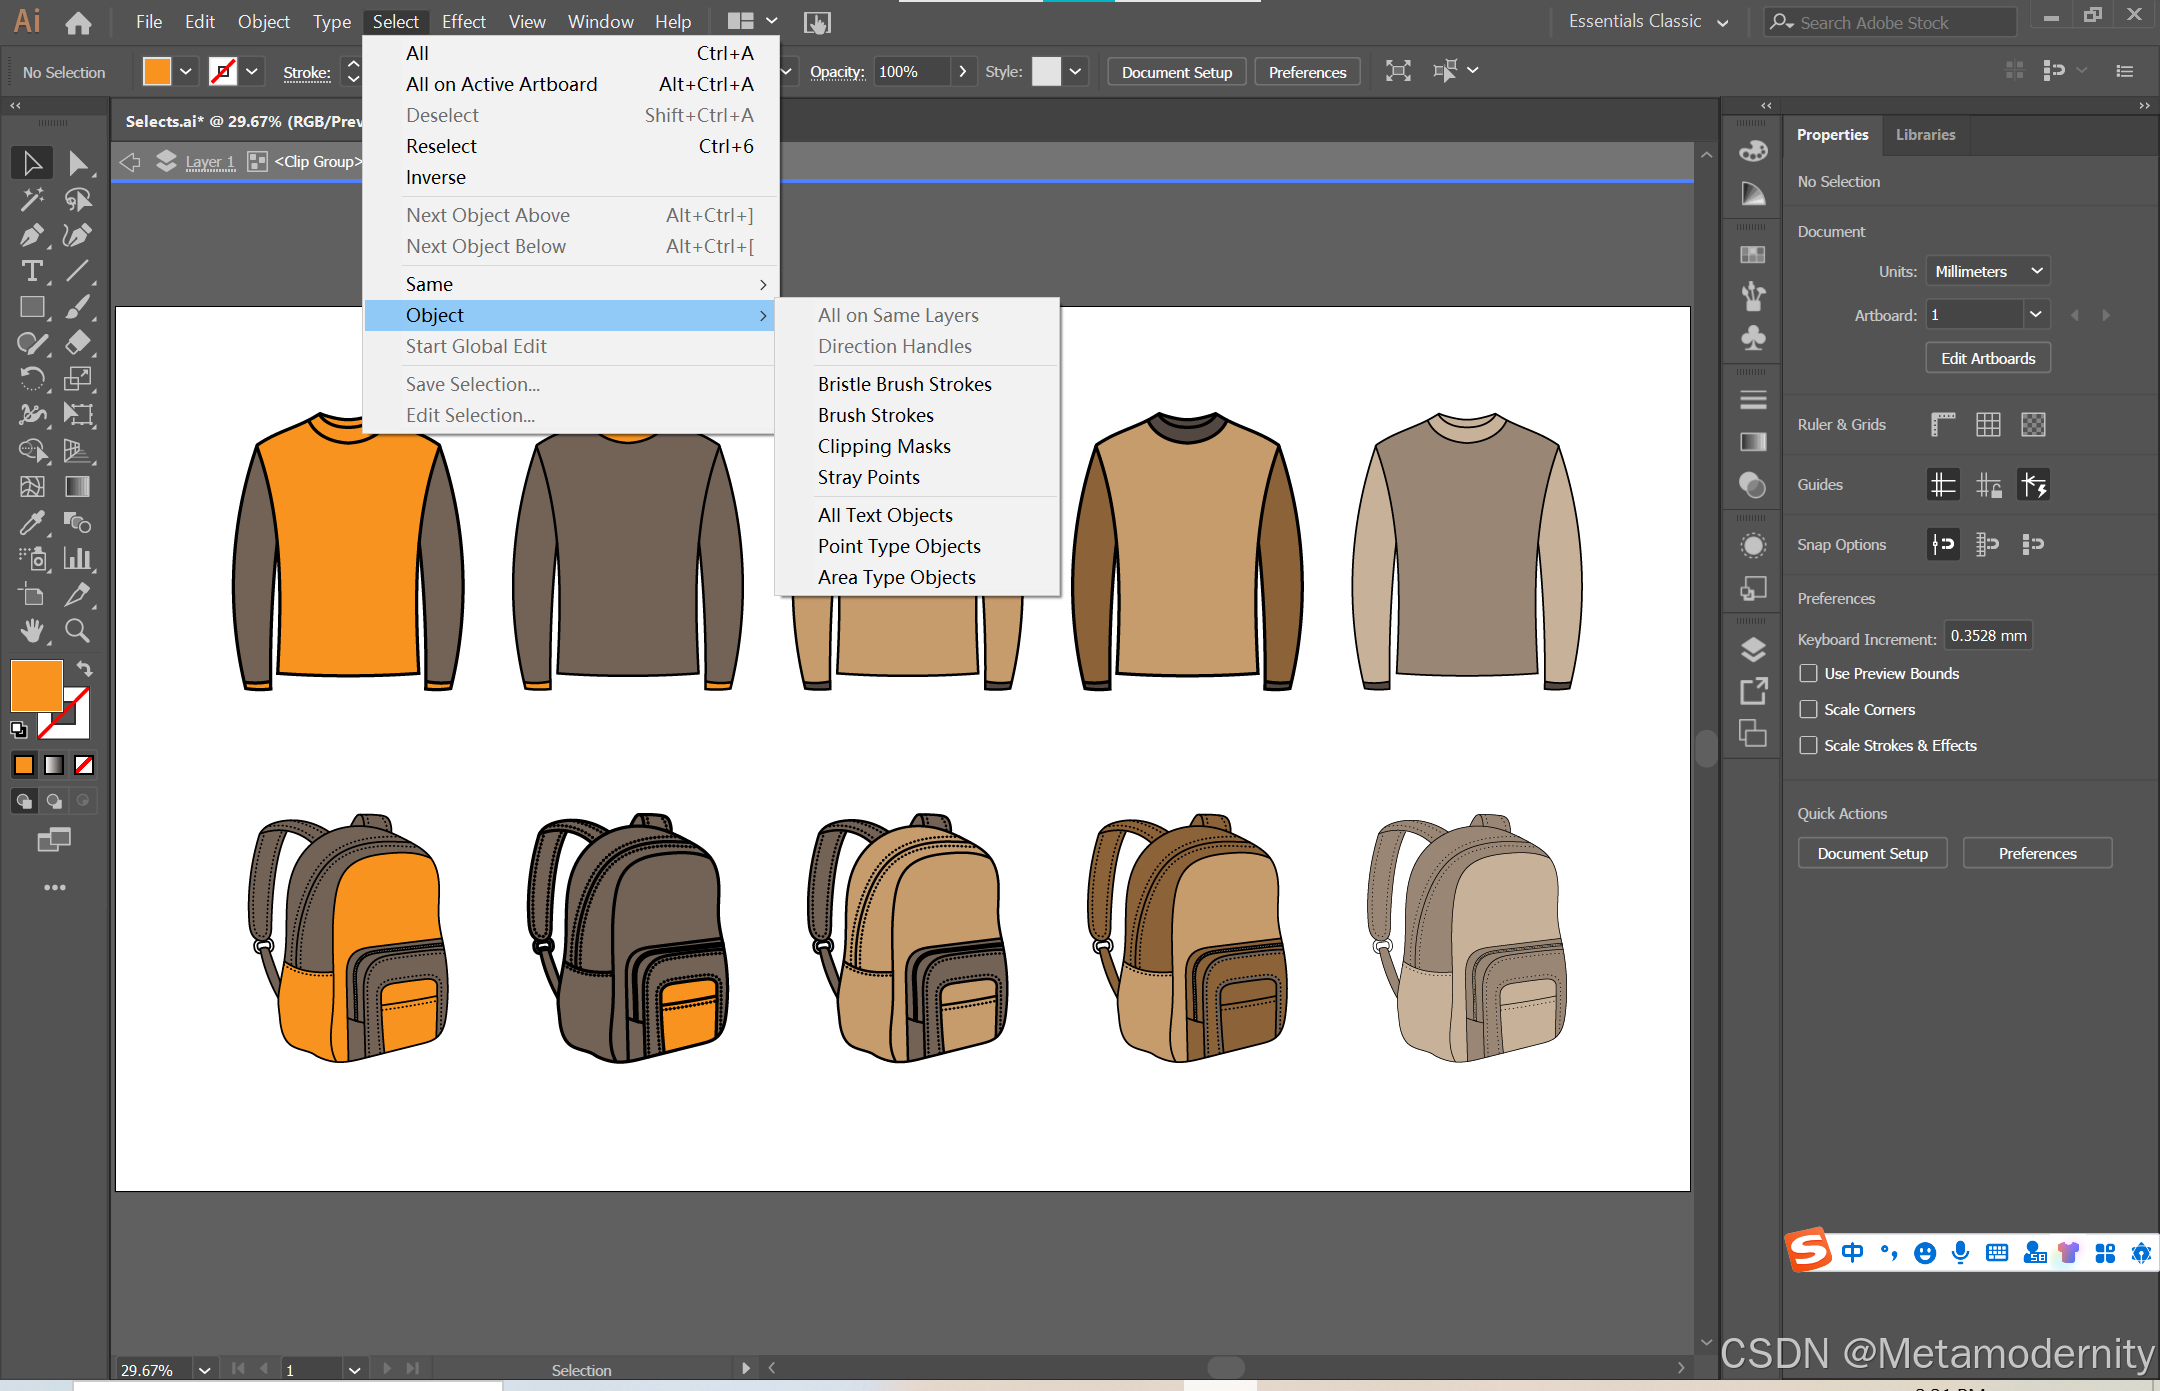Enable Use Preview Bounds checkbox
Image resolution: width=2160 pixels, height=1391 pixels.
click(x=1808, y=673)
